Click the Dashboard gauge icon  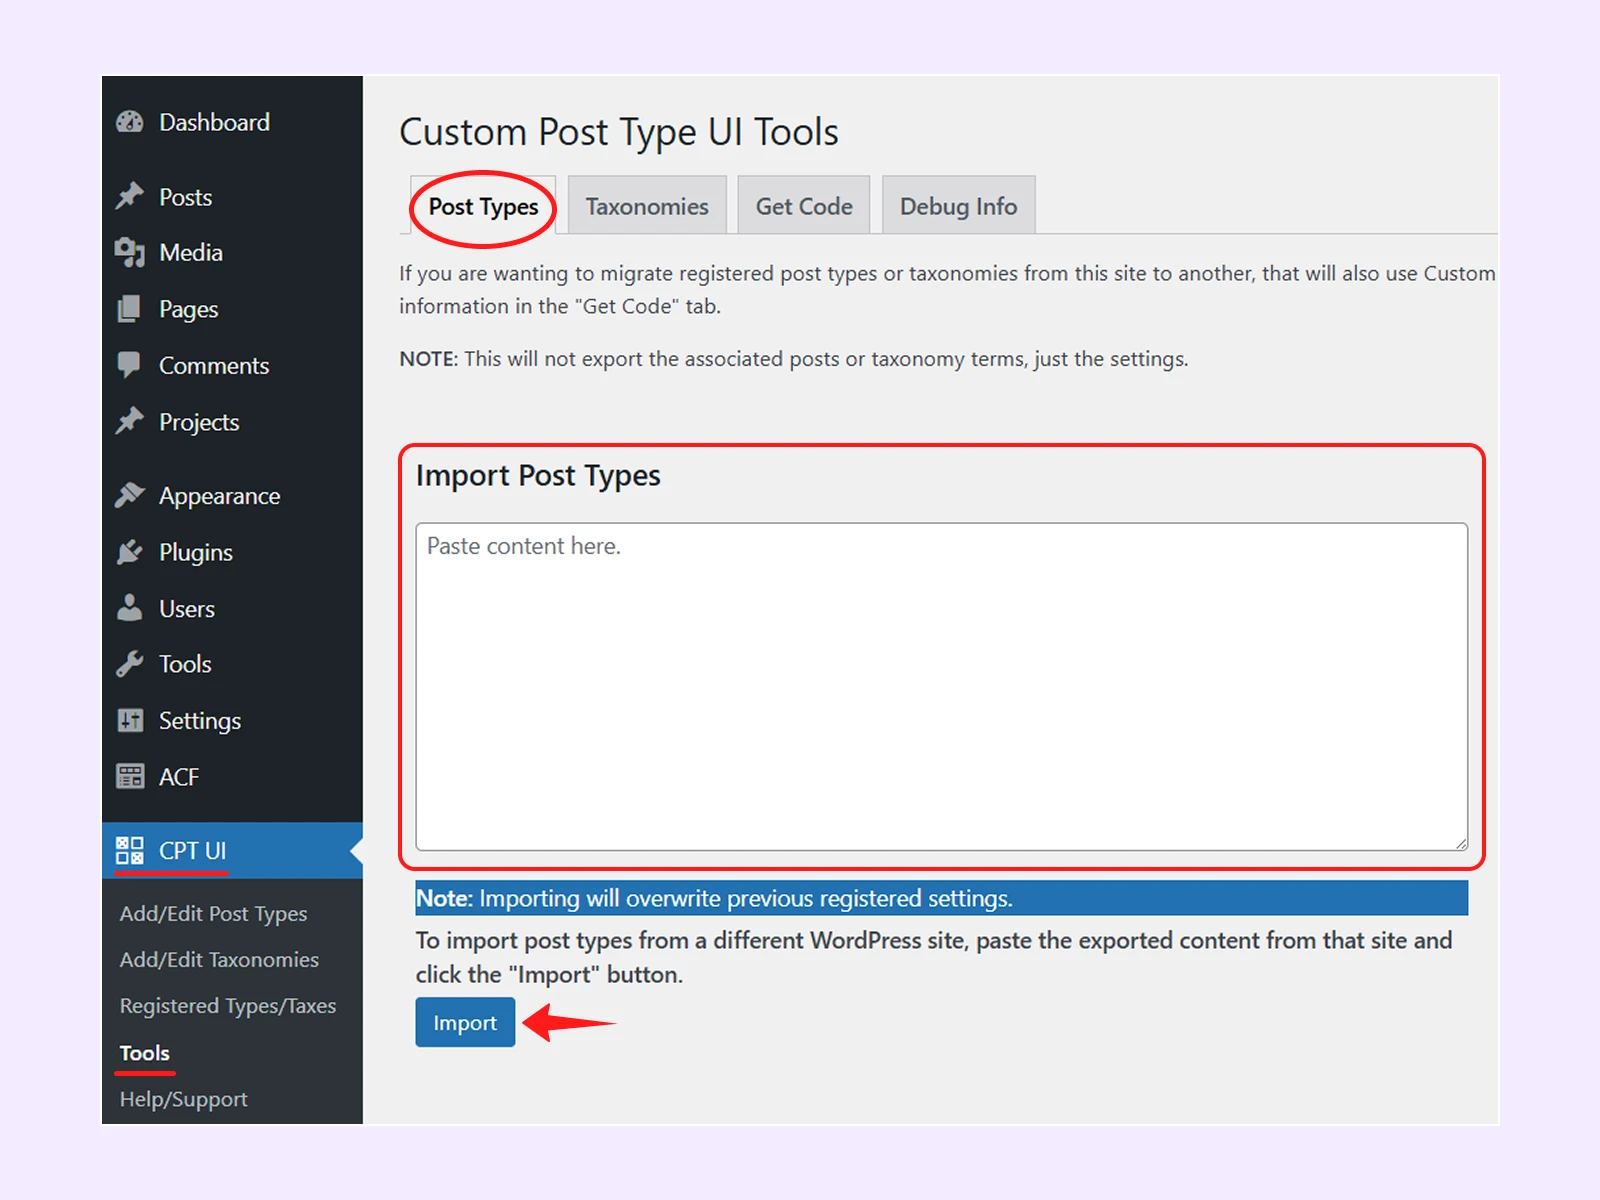pos(130,122)
